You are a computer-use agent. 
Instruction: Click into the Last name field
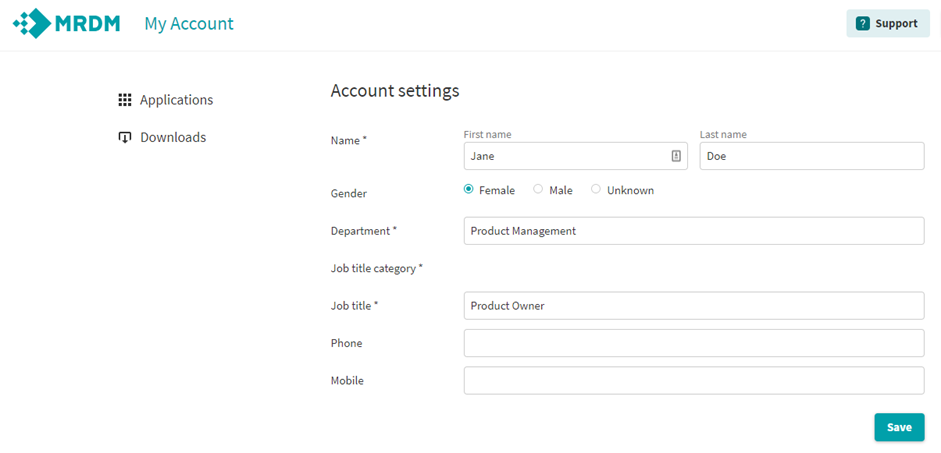pos(812,156)
